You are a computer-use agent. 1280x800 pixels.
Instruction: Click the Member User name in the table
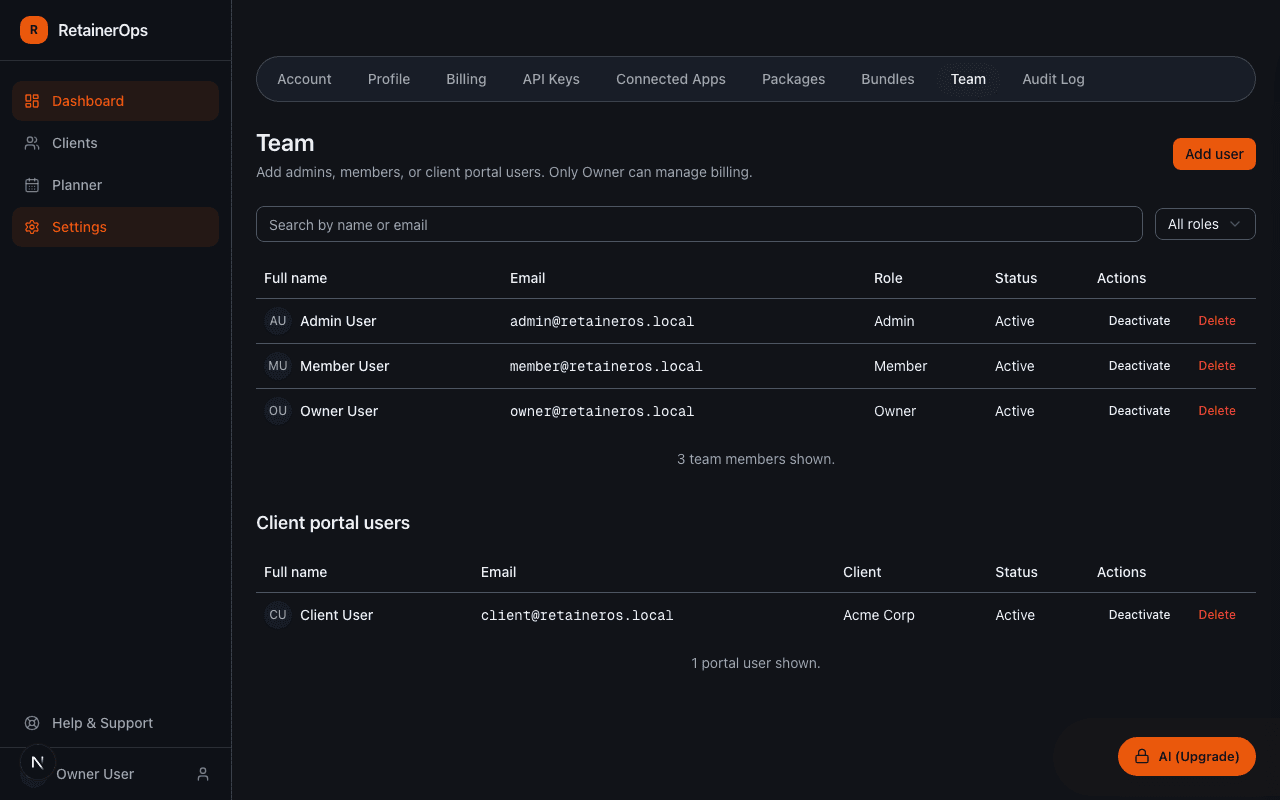[x=345, y=366]
